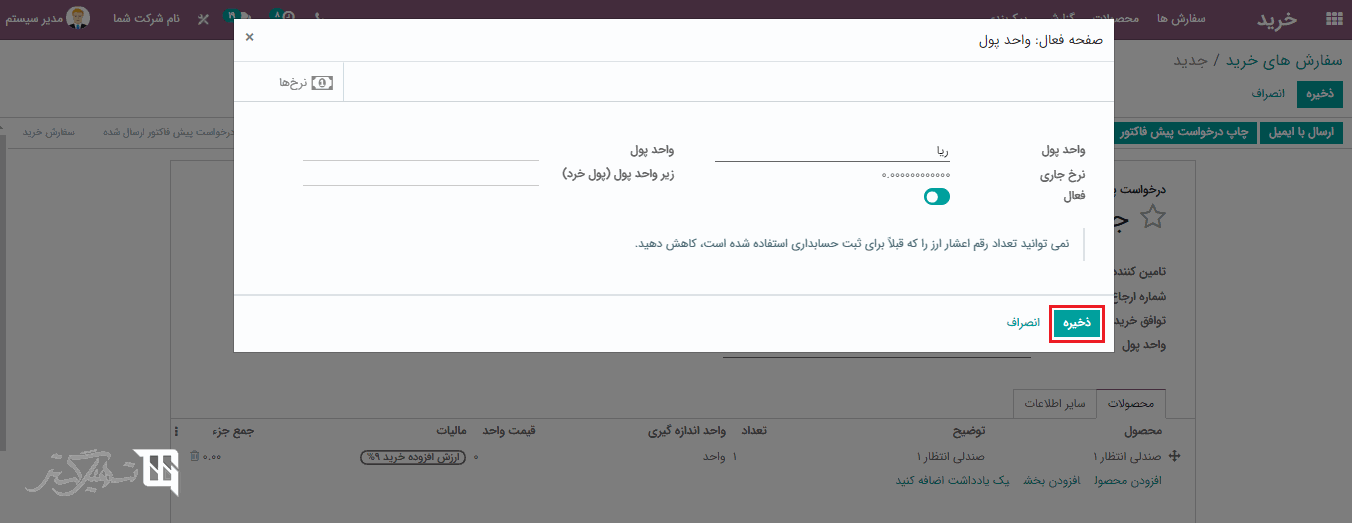Save the currency dialog

point(1076,323)
